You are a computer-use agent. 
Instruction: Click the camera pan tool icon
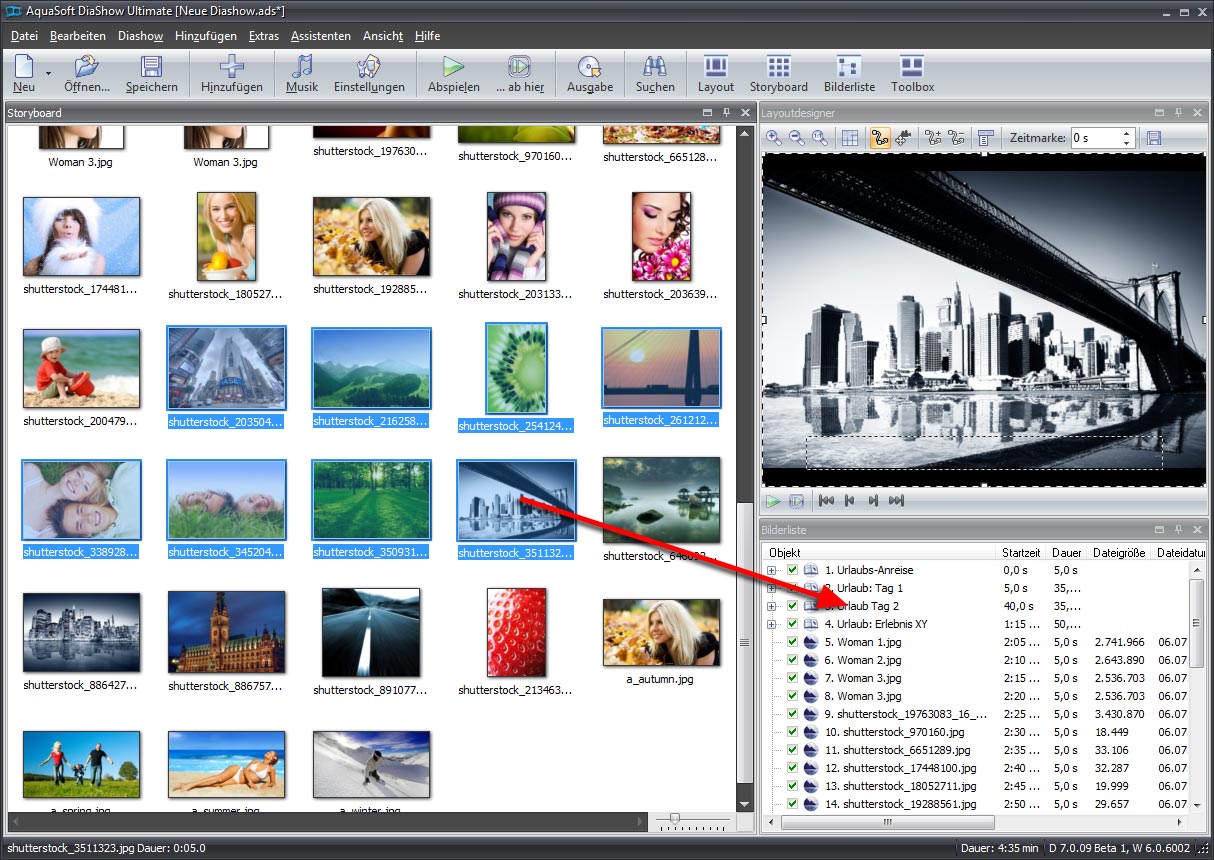pyautogui.click(x=903, y=139)
